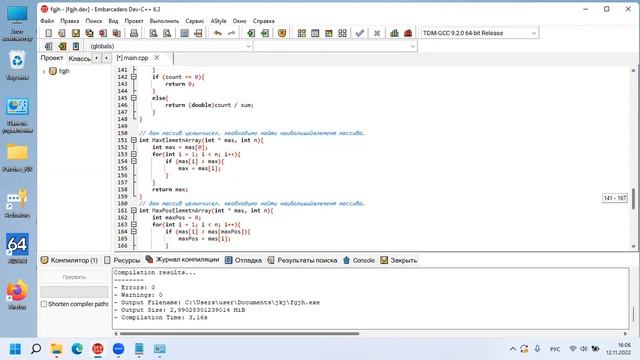Screen dimensions: 640x360
Task: Click the Syntax Check checkmark icon
Action: point(360,33)
